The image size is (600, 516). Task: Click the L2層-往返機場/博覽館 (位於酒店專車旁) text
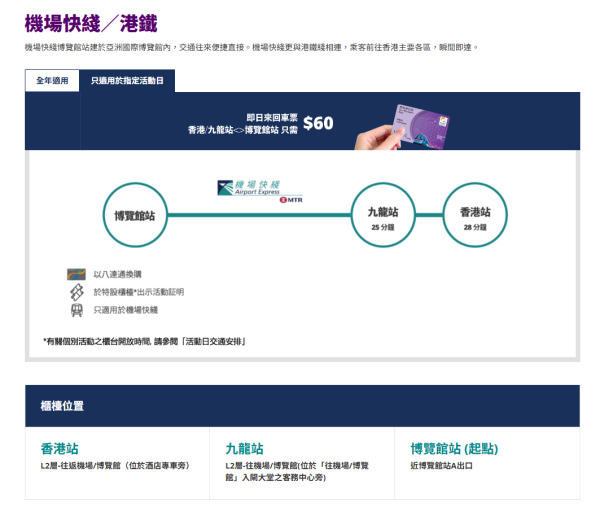click(115, 466)
